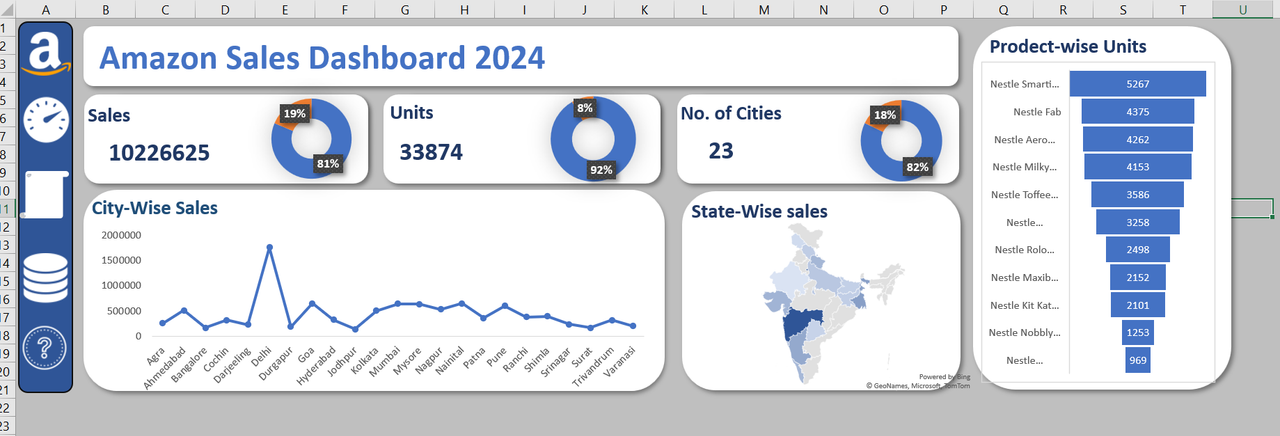Select the funnel bar showing 4153

pyautogui.click(x=1138, y=166)
